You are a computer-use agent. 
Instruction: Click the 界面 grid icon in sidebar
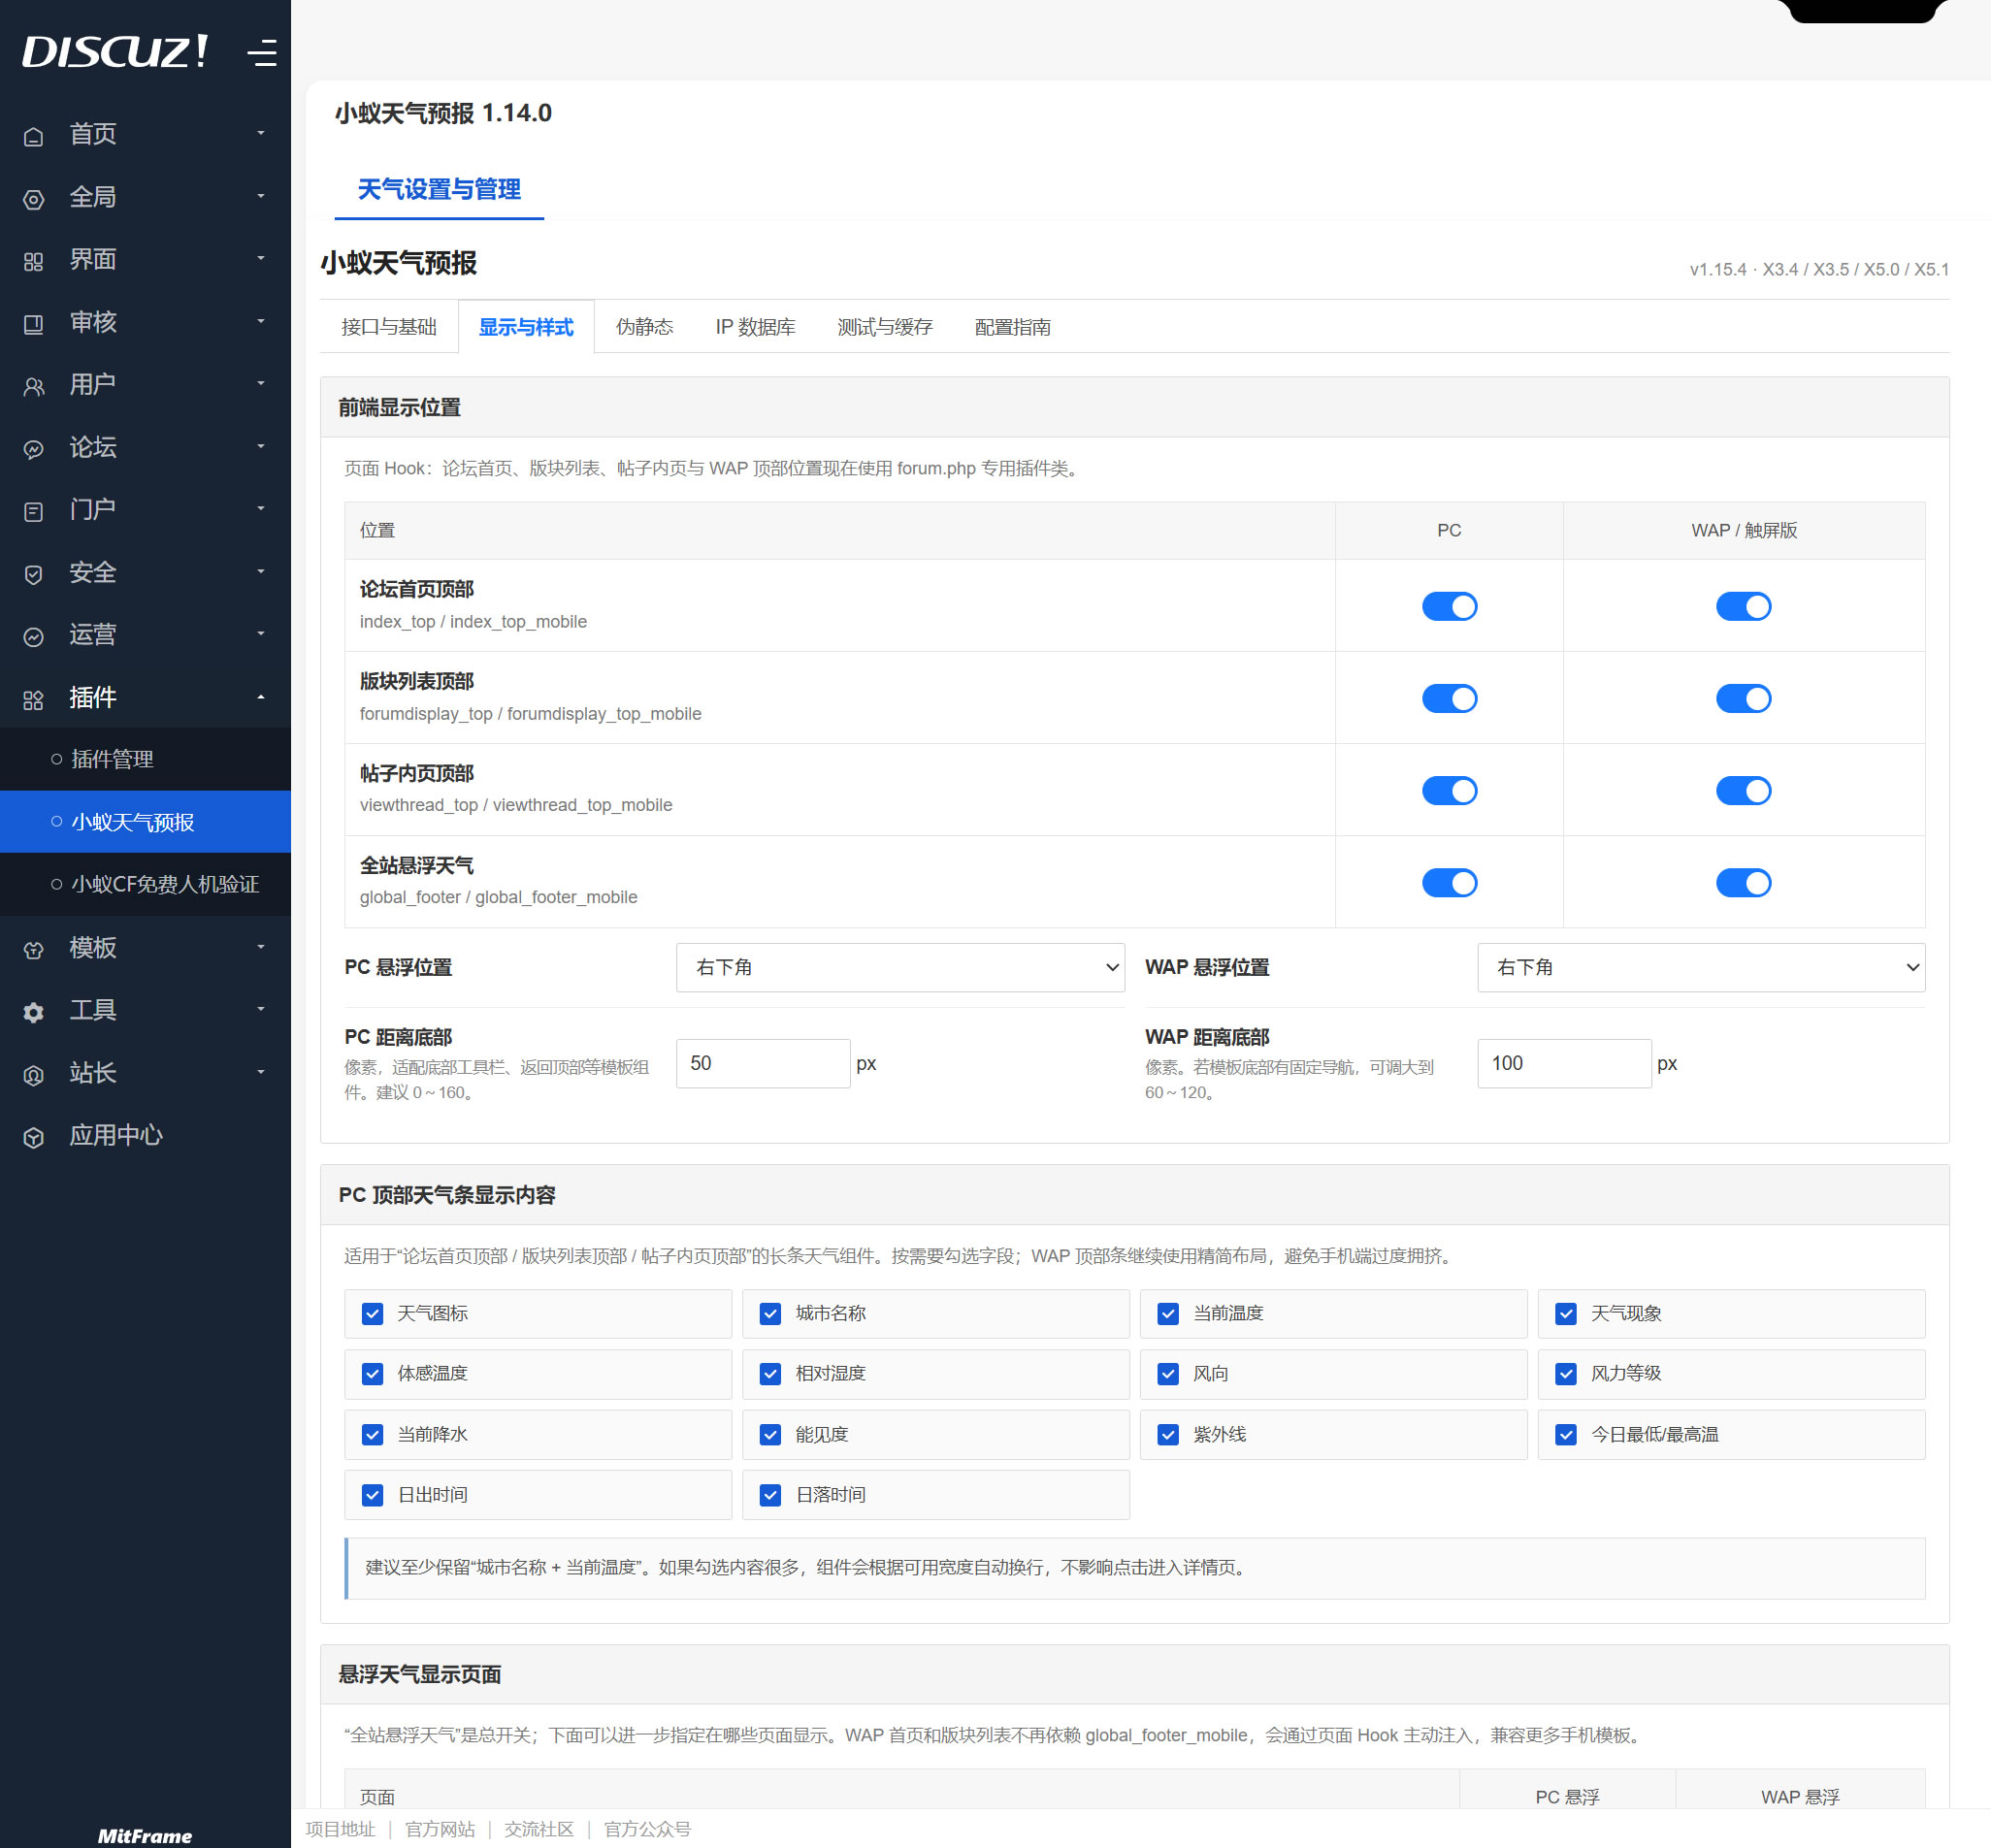34,262
